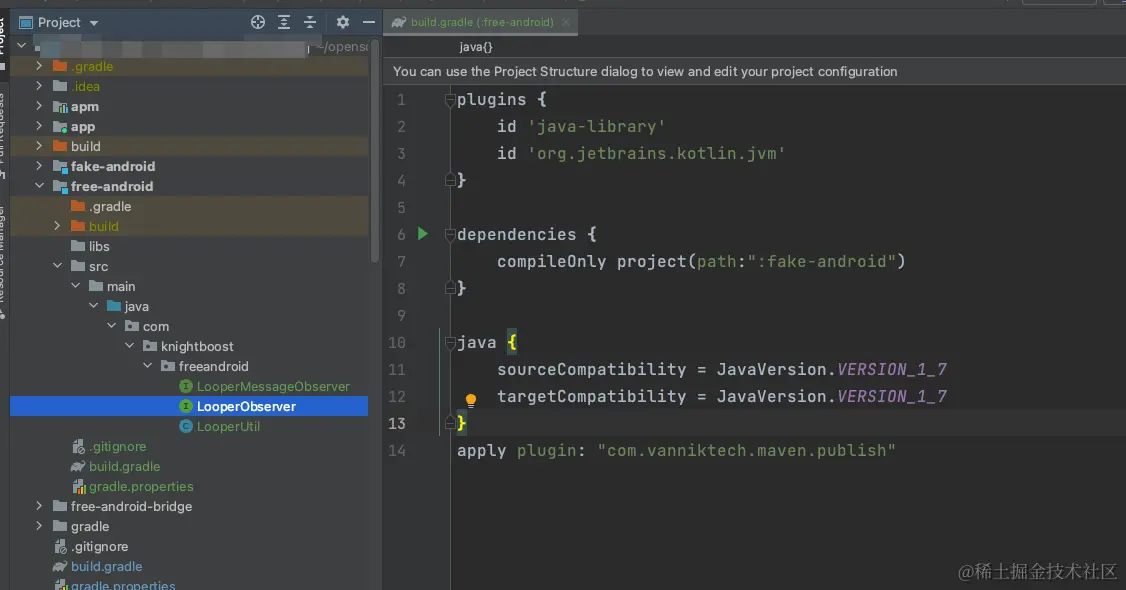Click the Collapse All icon in Project toolbar
The image size is (1126, 590).
point(310,22)
